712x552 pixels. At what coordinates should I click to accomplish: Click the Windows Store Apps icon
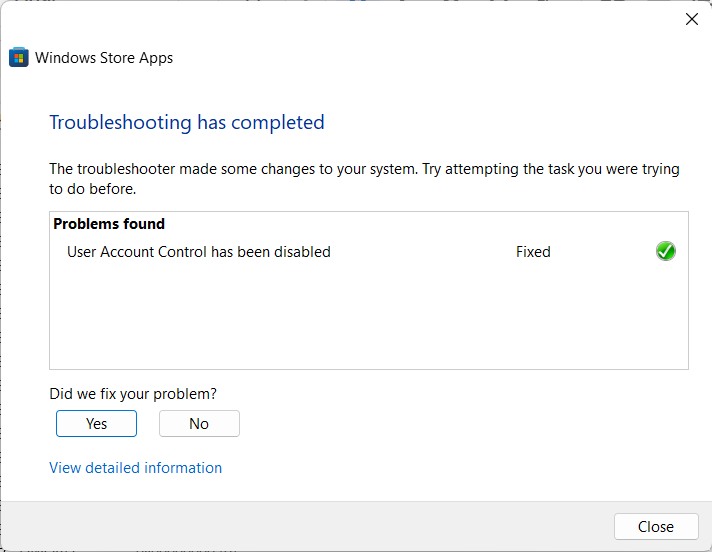point(19,57)
